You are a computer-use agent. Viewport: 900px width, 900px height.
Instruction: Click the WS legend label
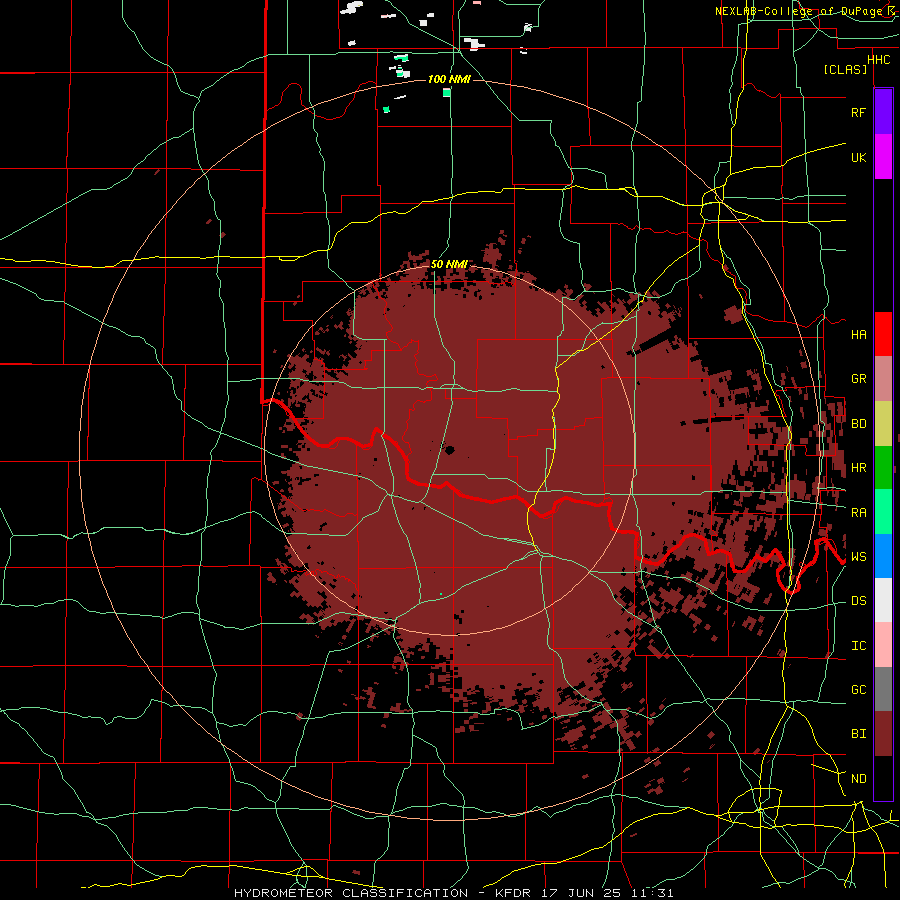(858, 557)
